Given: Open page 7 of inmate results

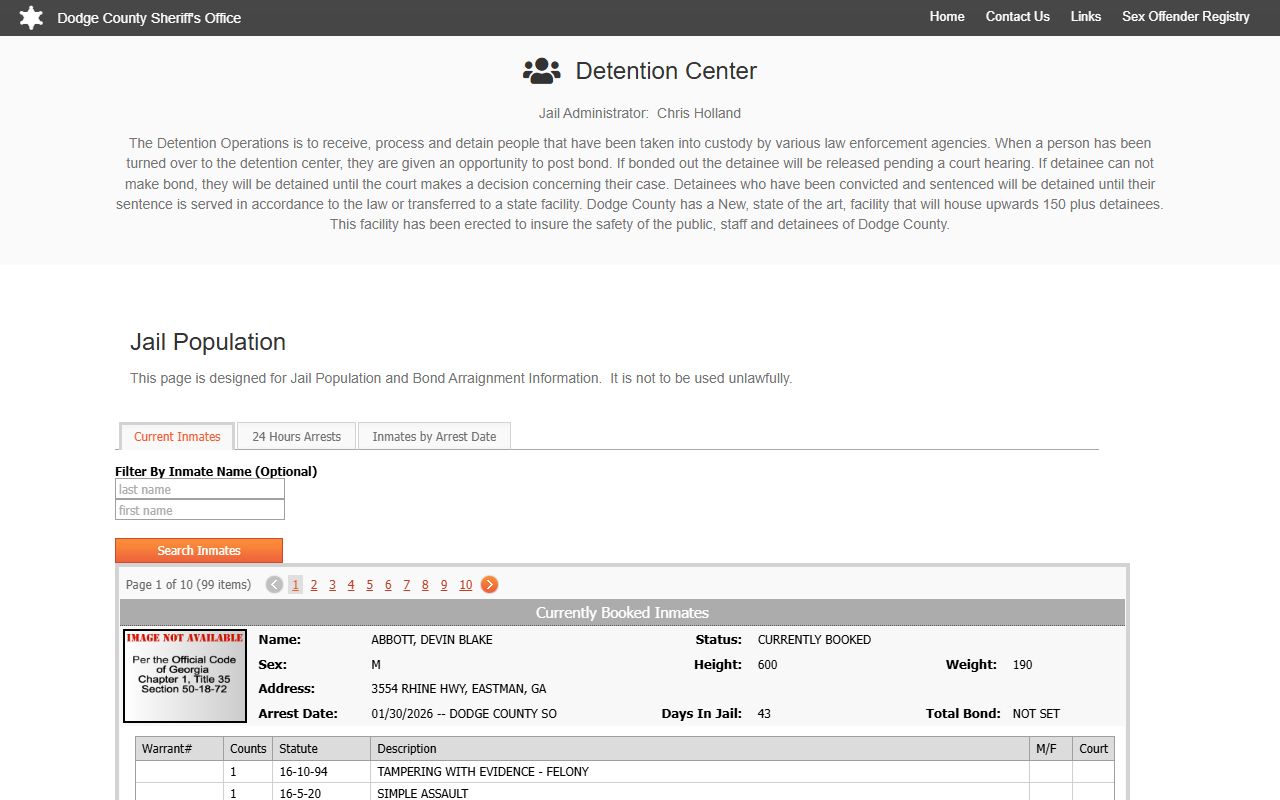Looking at the screenshot, I should [x=406, y=585].
